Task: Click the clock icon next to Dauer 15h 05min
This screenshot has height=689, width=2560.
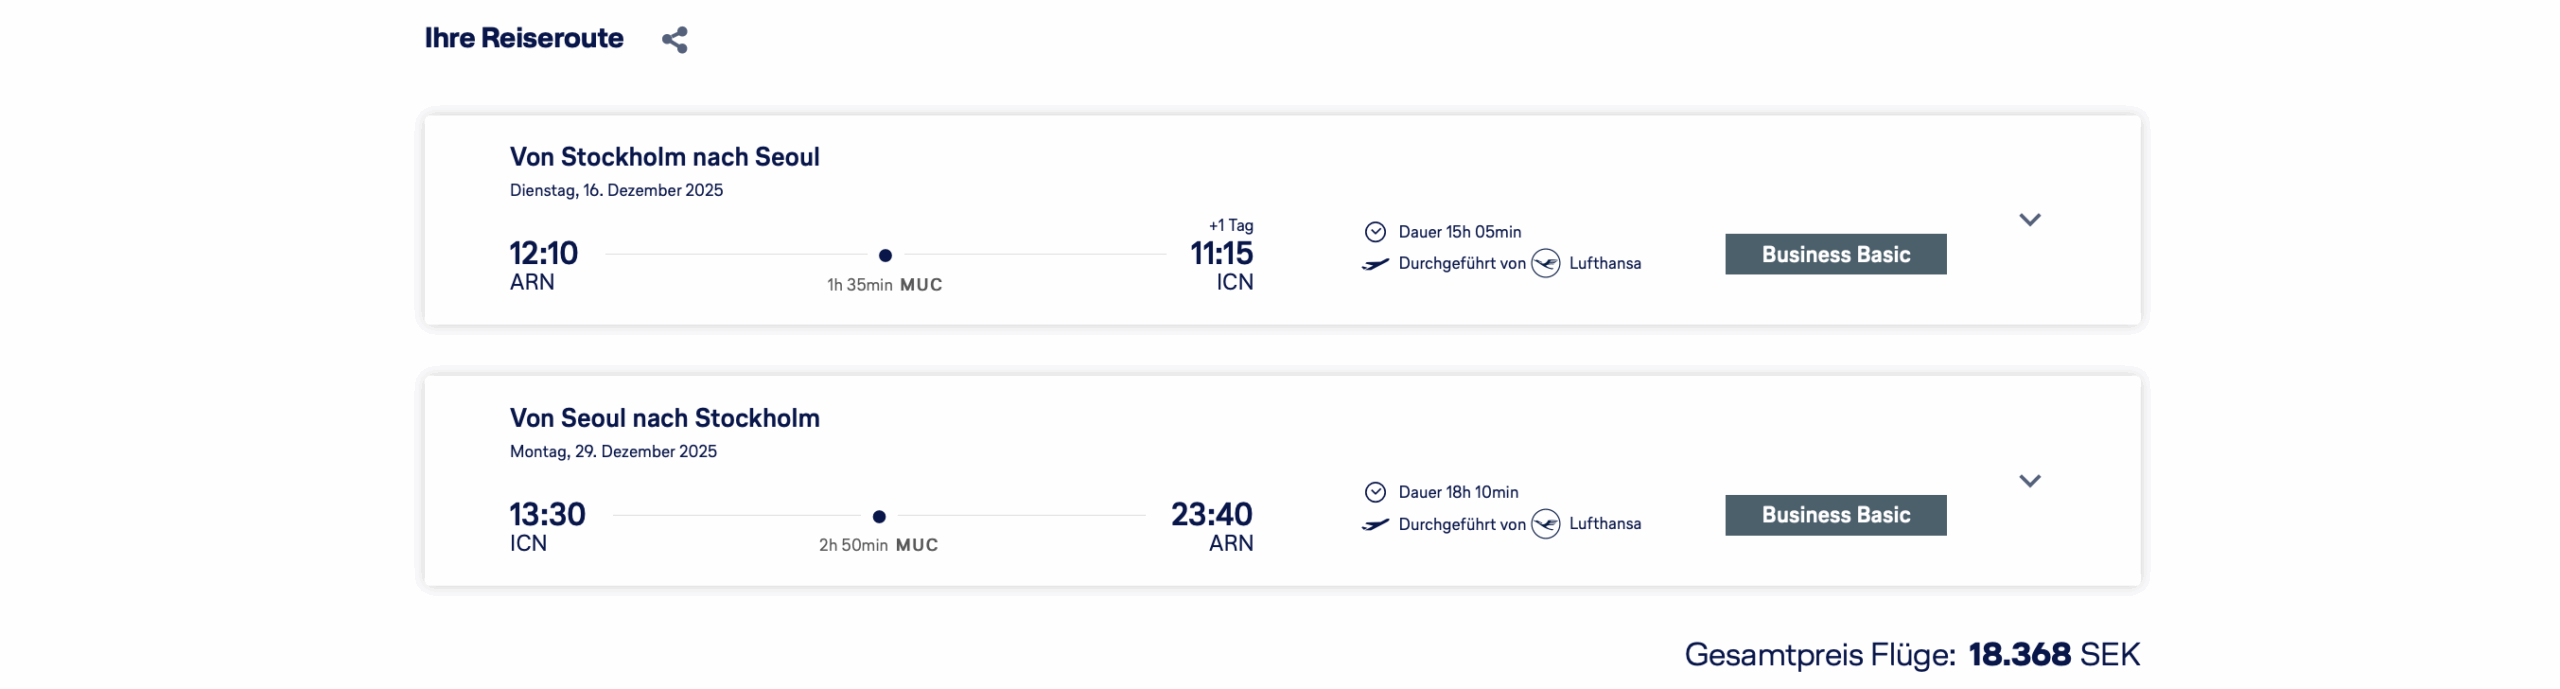Action: point(1375,232)
